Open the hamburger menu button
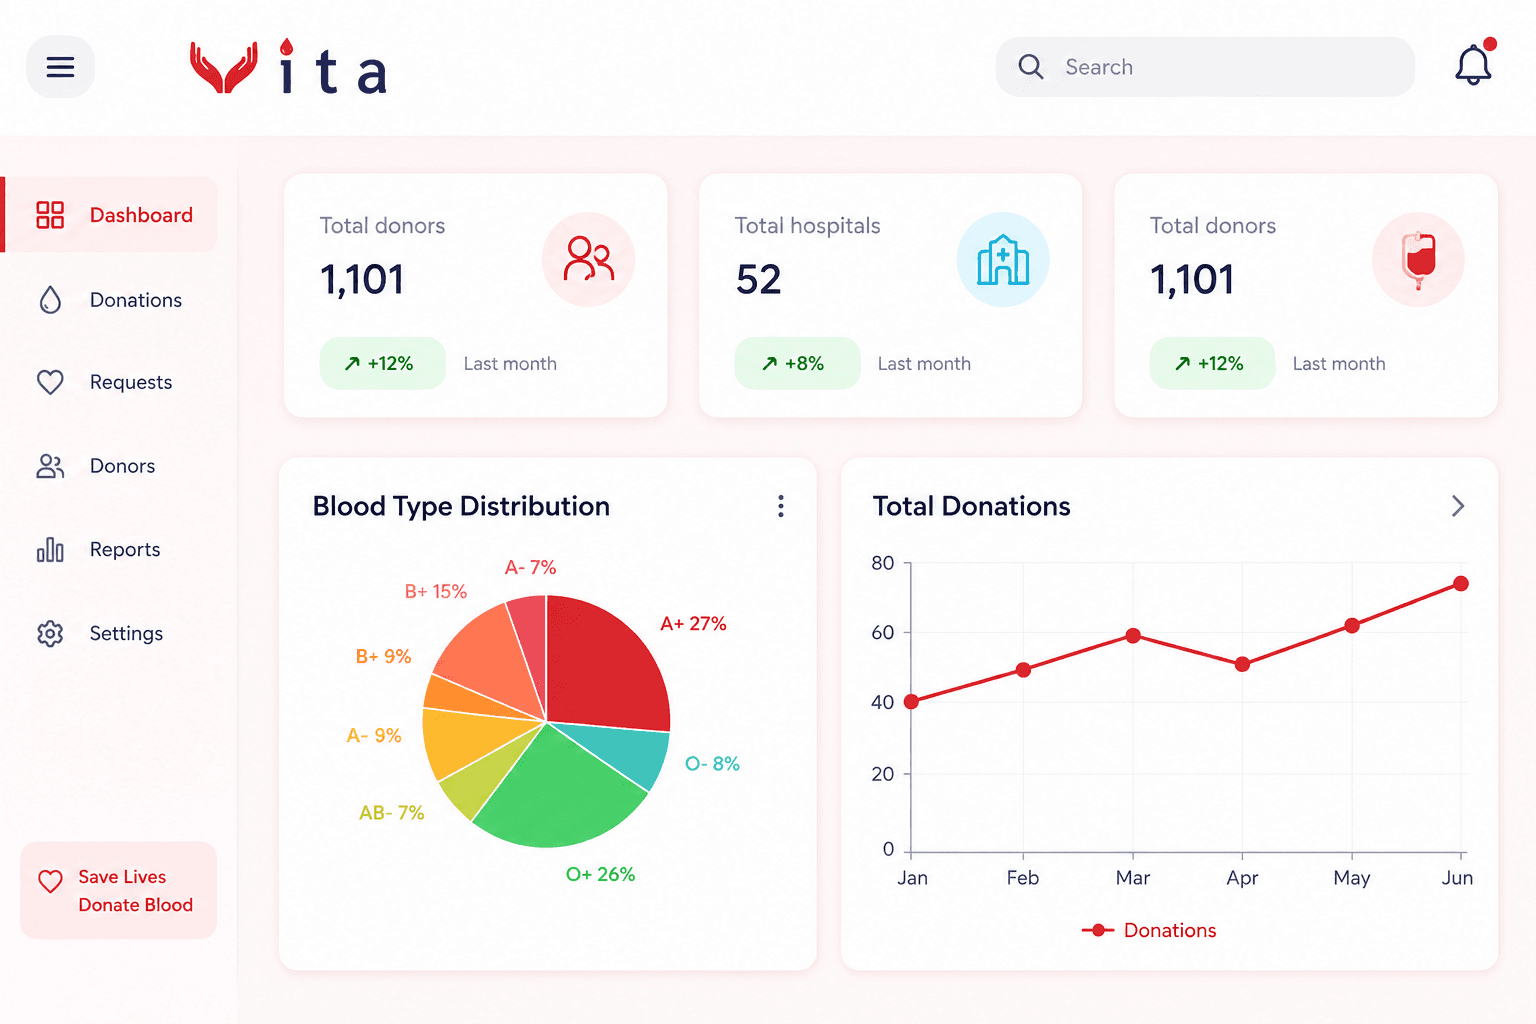Viewport: 1536px width, 1024px height. click(60, 67)
